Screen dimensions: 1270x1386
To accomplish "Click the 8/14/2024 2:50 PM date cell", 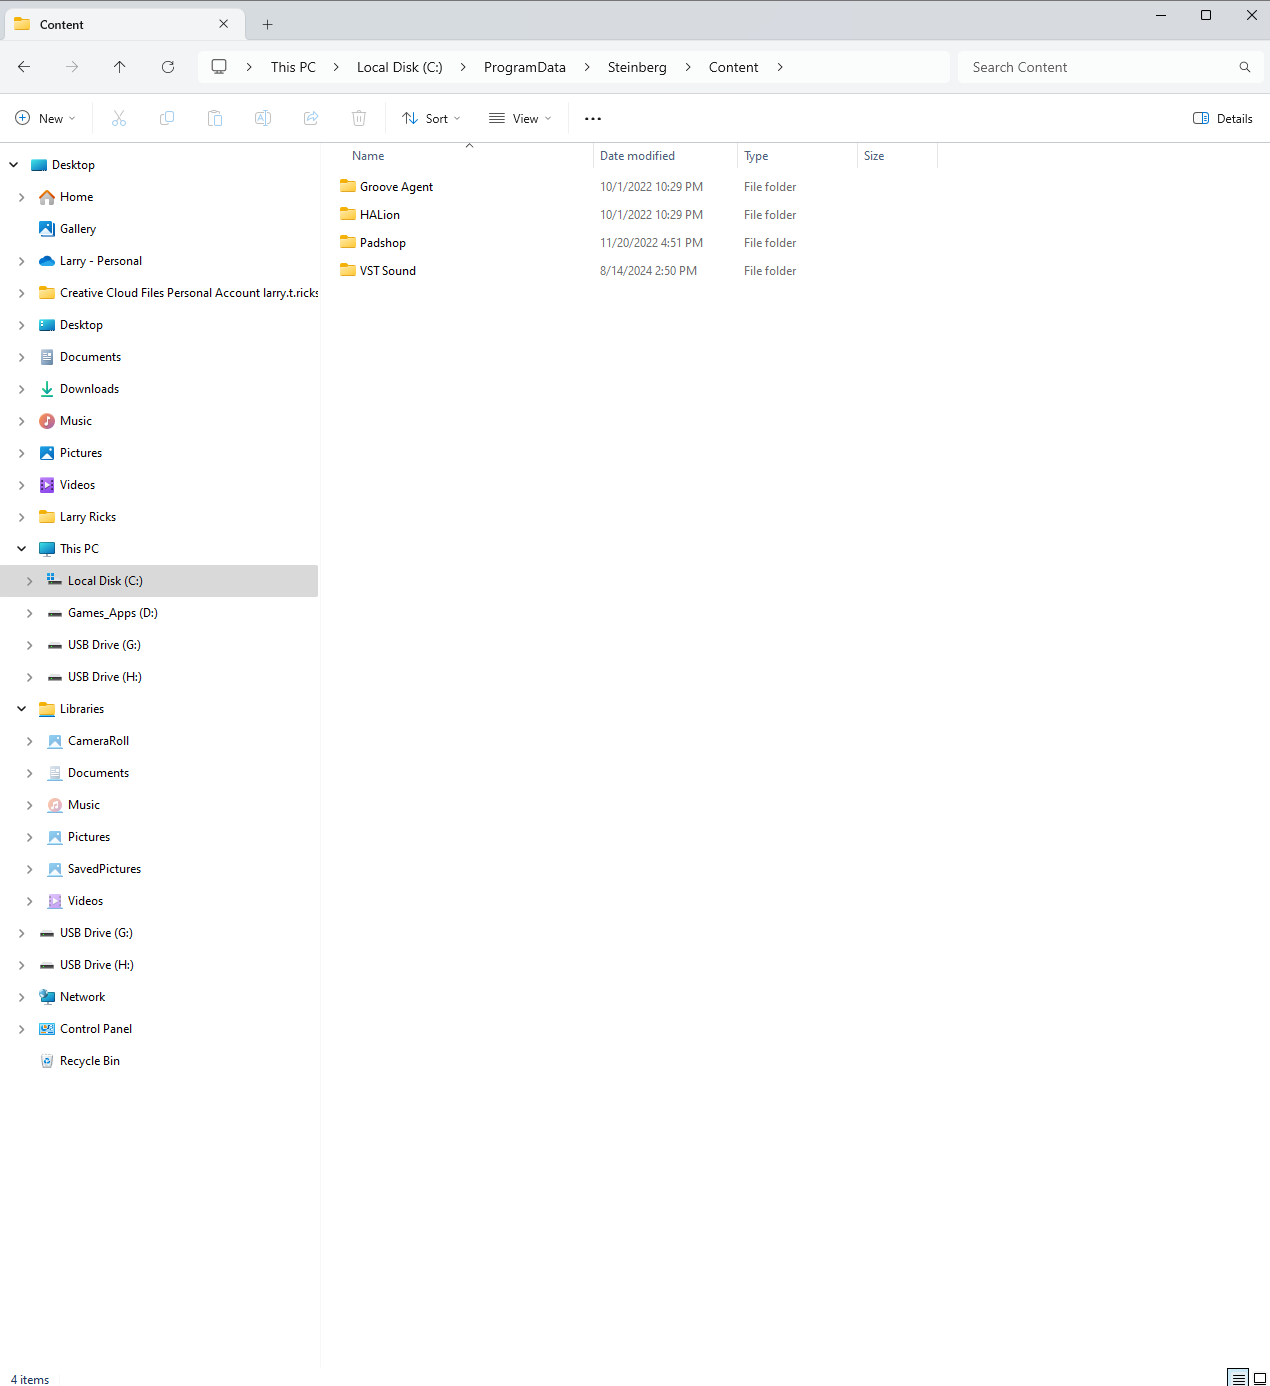I will coord(648,271).
